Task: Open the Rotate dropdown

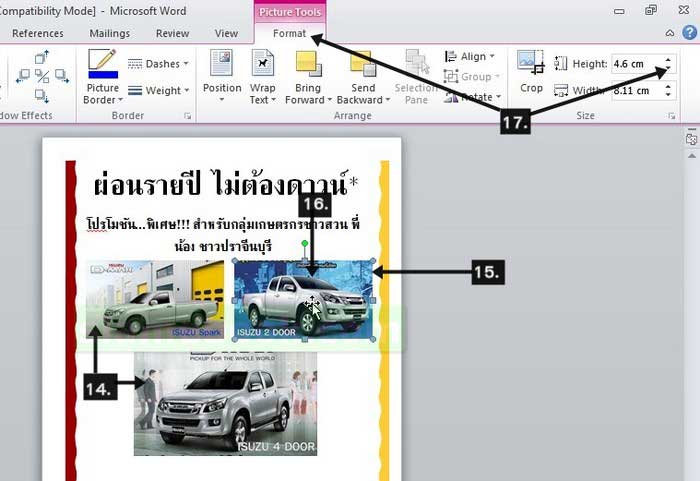Action: click(473, 97)
